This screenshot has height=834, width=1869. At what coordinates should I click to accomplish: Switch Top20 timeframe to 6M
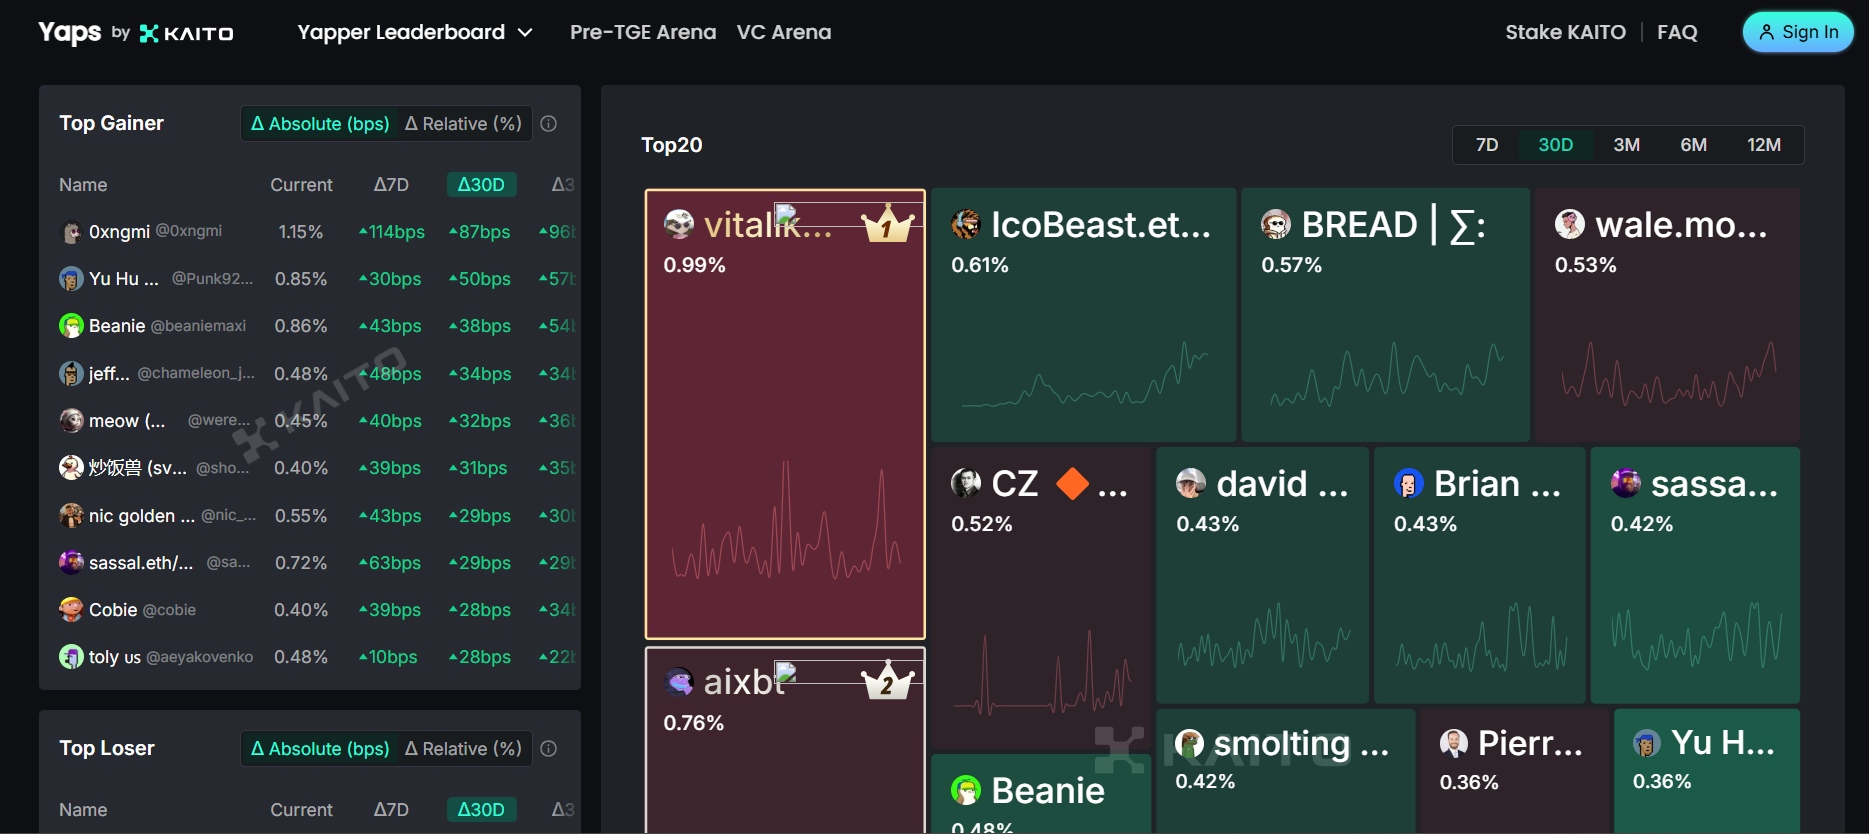[x=1693, y=145]
